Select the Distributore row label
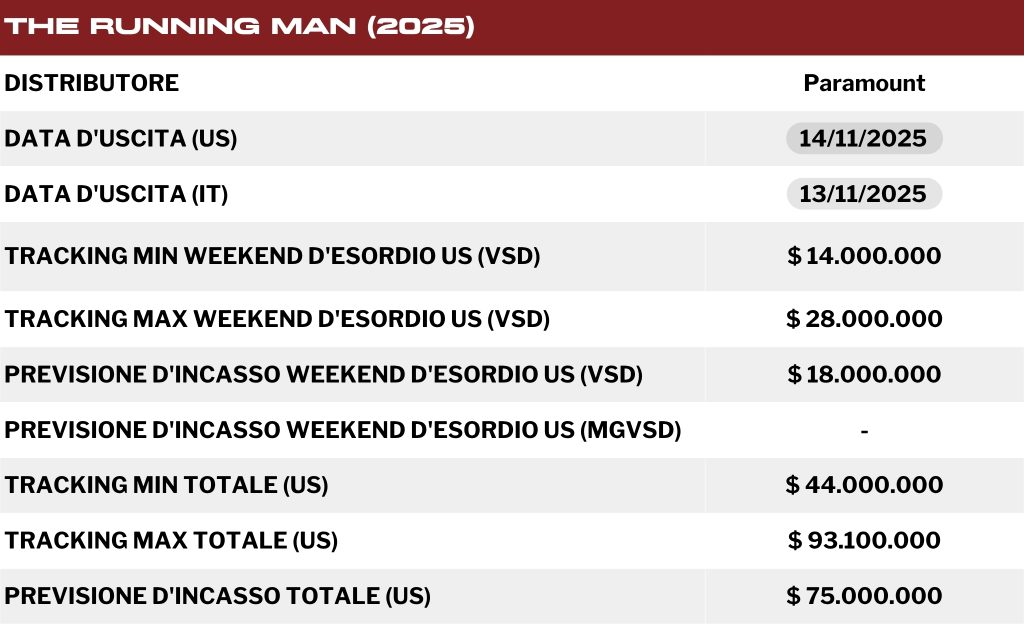 [92, 83]
